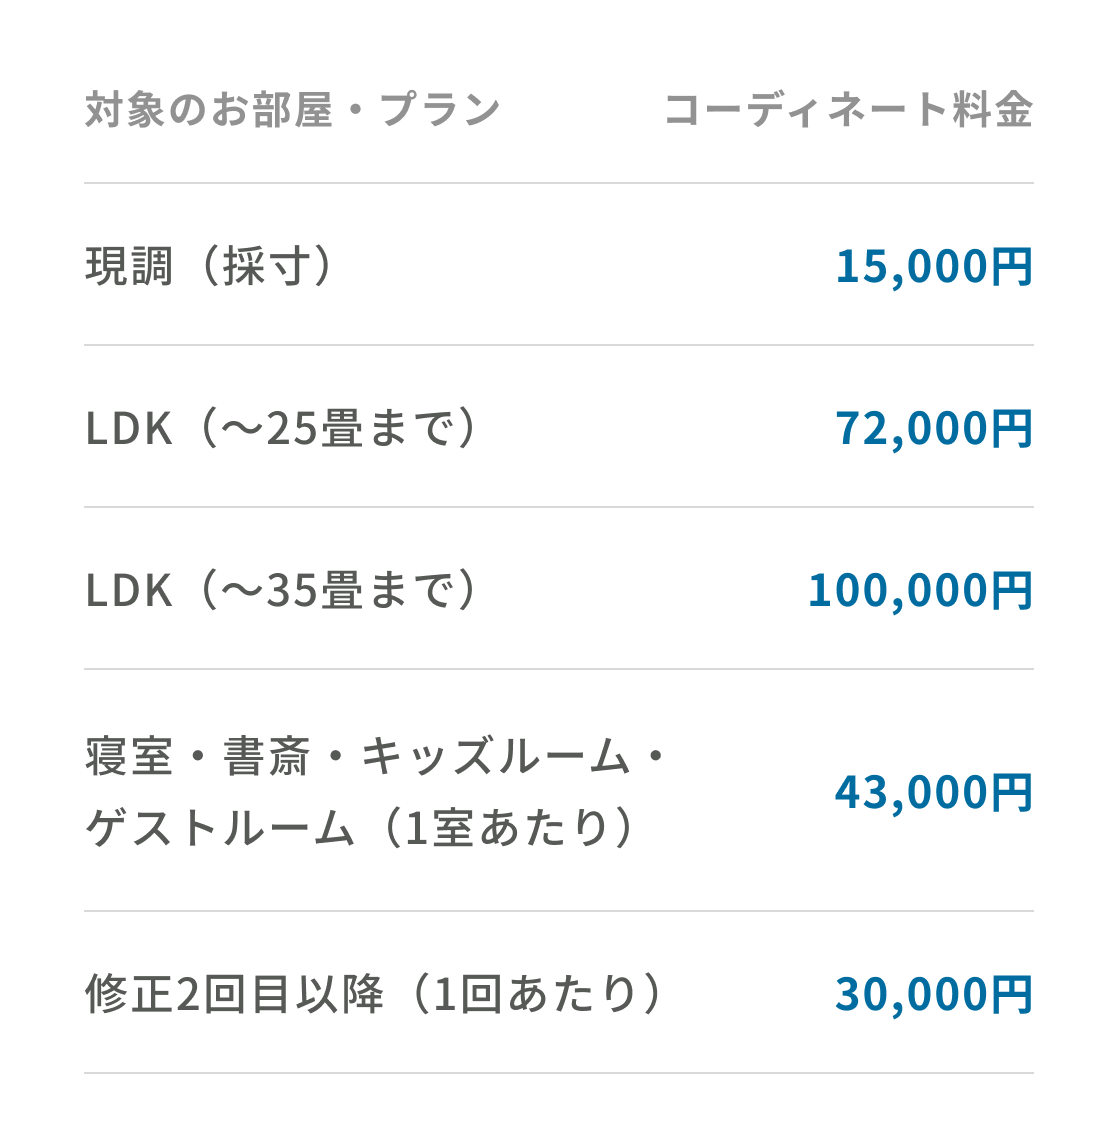1120x1140 pixels.
Task: Click the 72,000円 price
Action: pyautogui.click(x=935, y=428)
